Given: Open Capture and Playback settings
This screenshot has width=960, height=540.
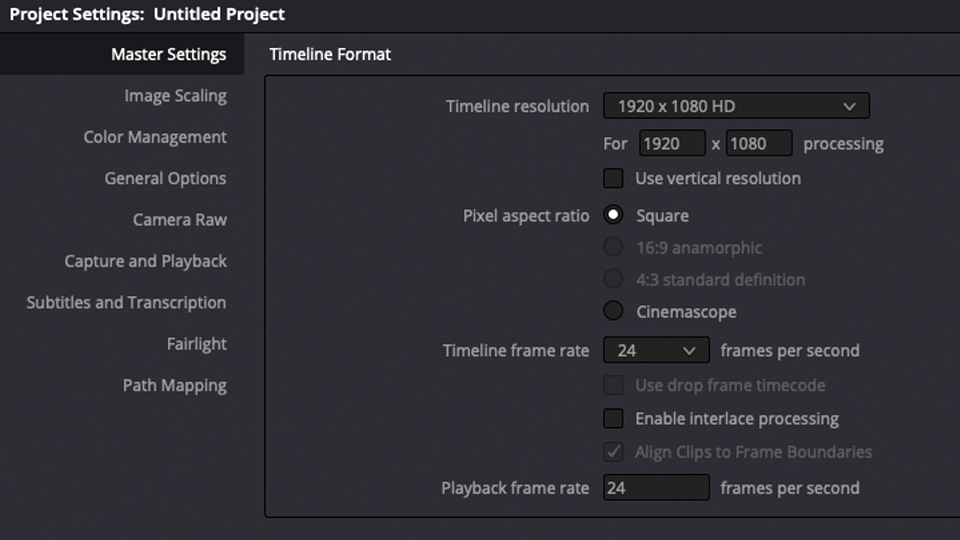Looking at the screenshot, I should pos(146,261).
